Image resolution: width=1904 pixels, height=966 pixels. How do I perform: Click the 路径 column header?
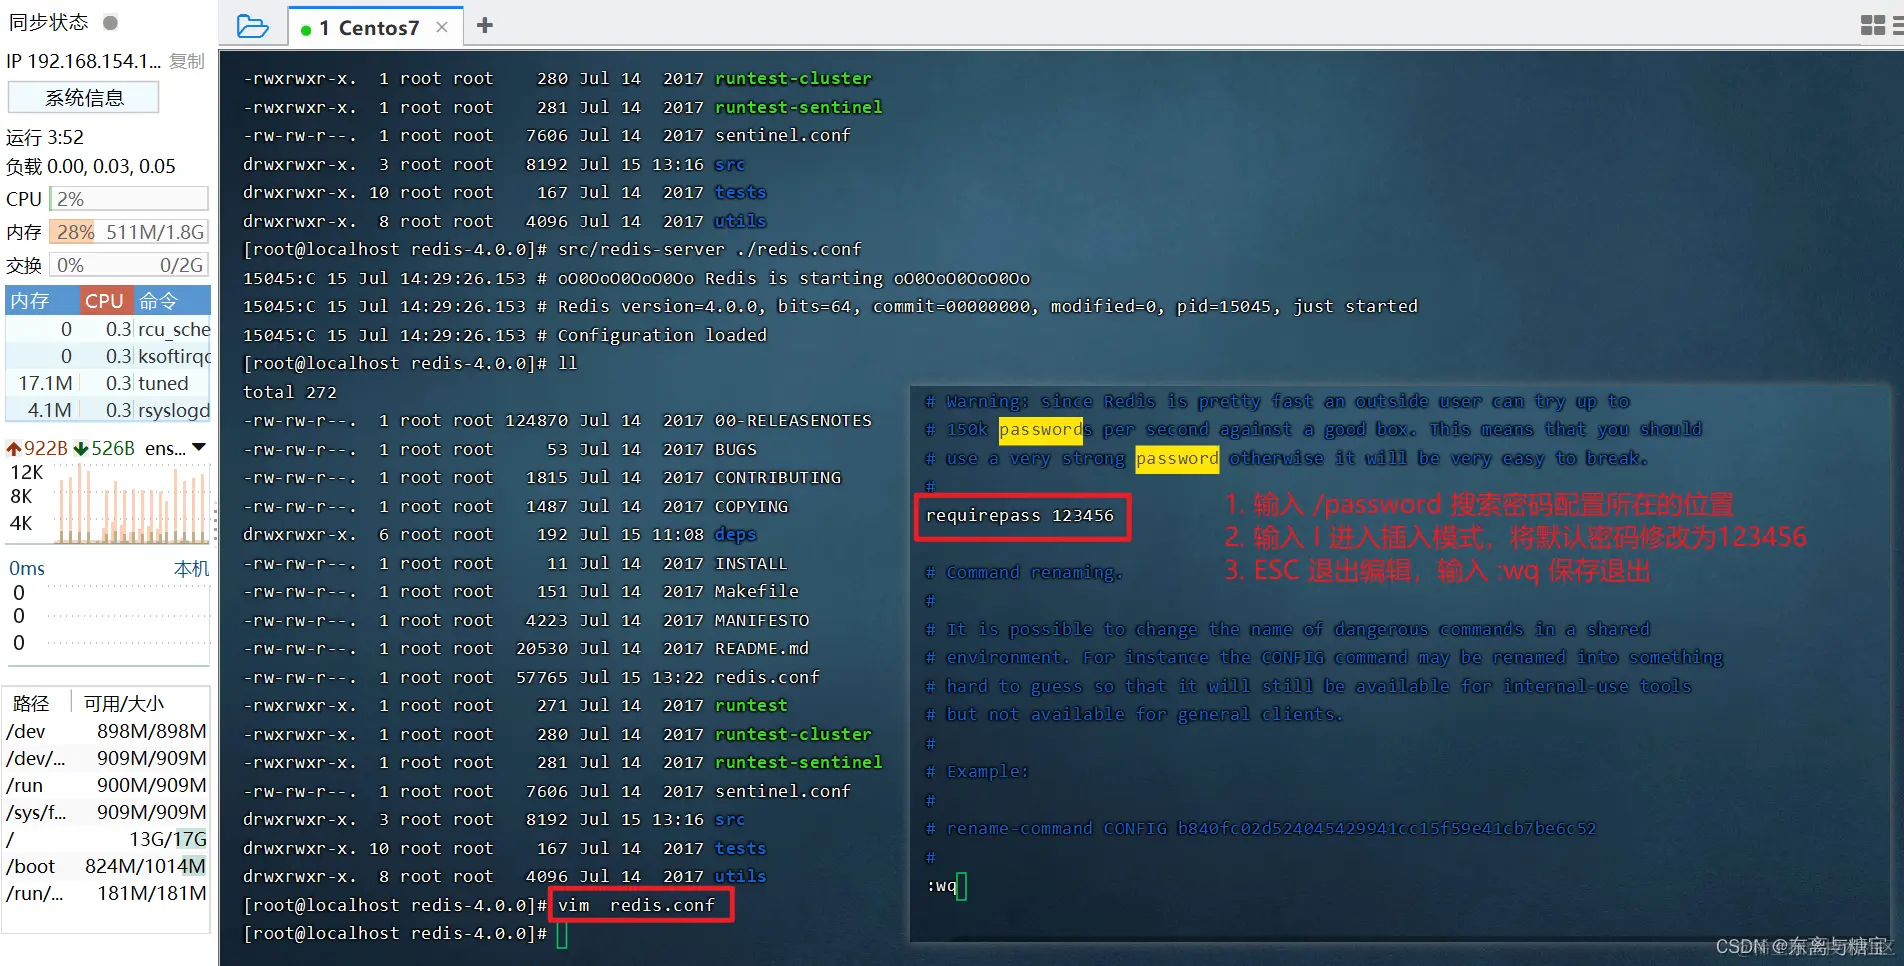click(x=31, y=703)
